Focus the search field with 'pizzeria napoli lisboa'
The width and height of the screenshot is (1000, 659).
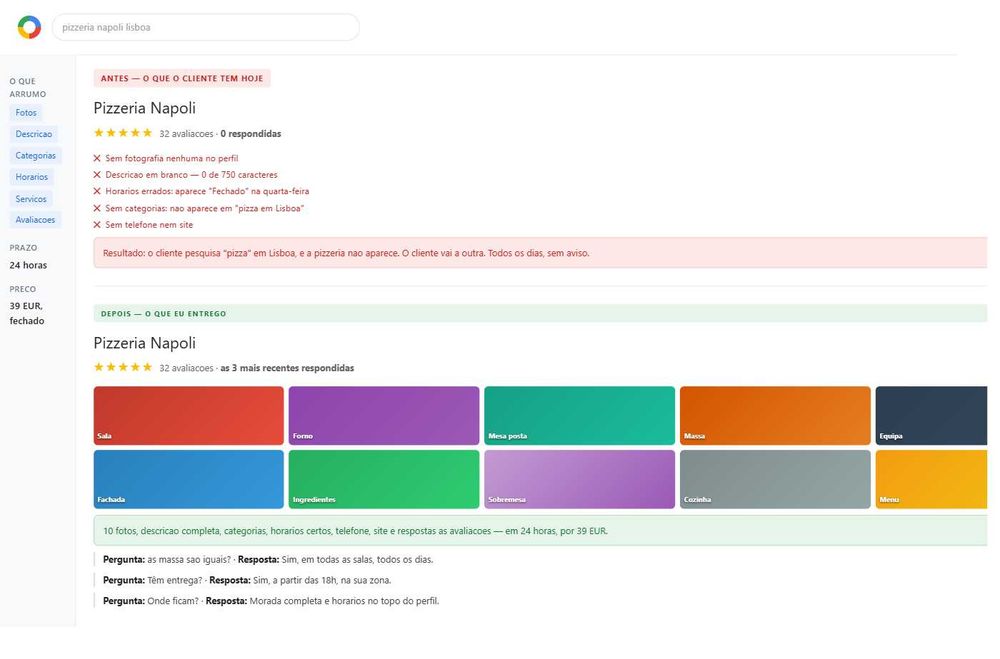[x=205, y=27]
